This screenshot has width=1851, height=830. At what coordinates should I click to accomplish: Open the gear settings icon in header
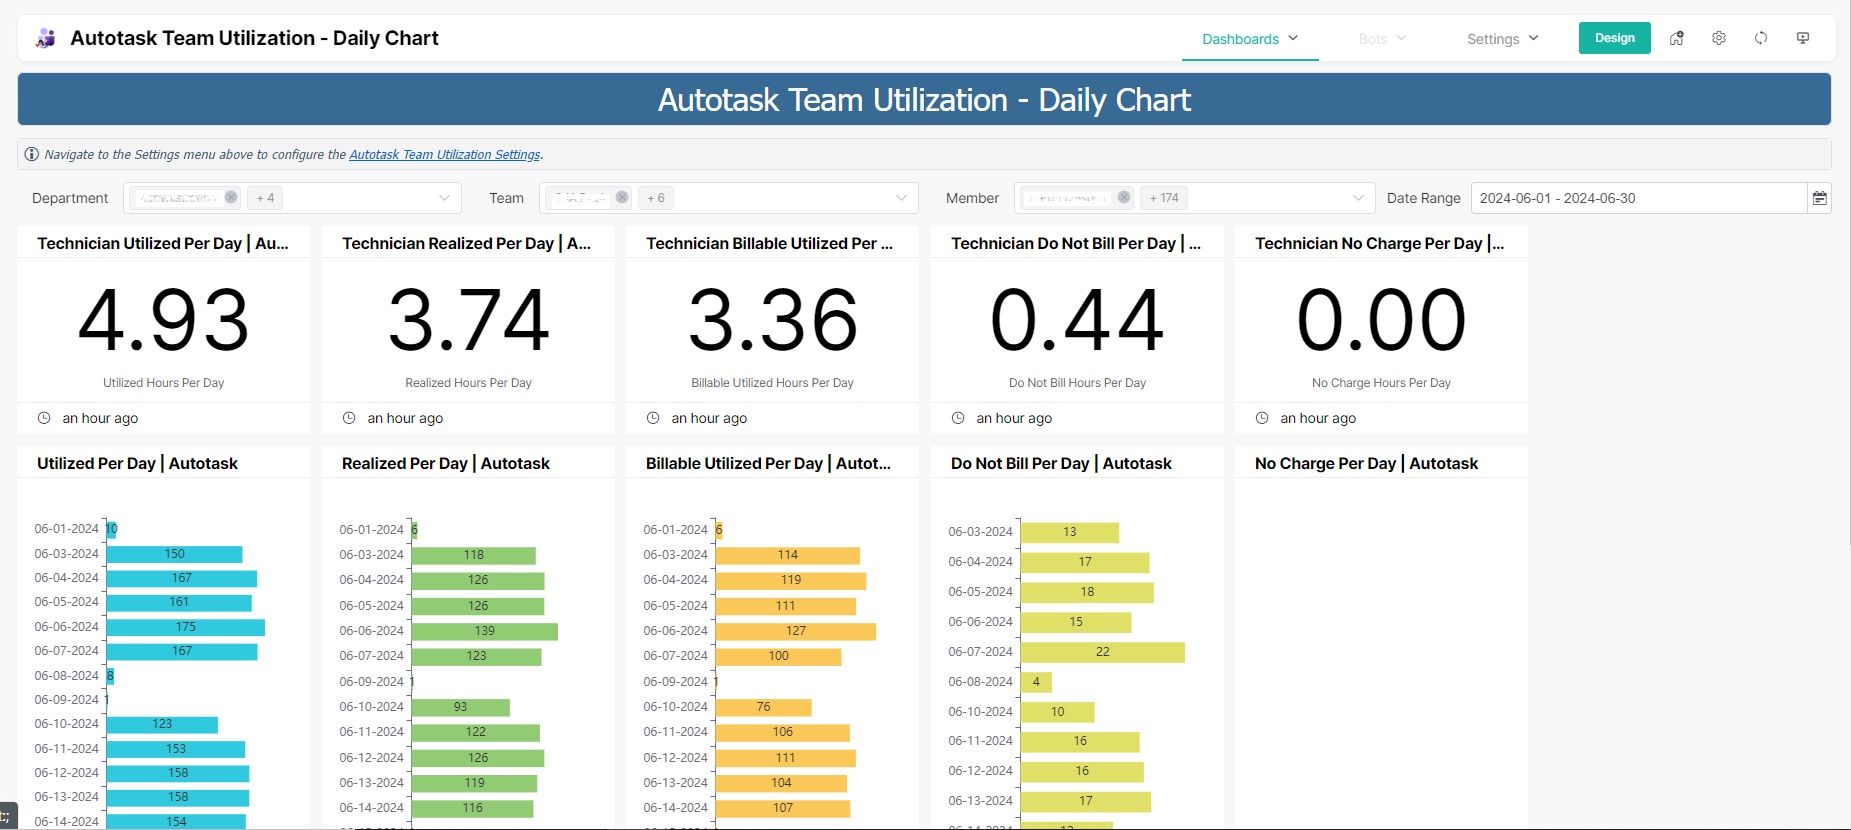[1719, 38]
